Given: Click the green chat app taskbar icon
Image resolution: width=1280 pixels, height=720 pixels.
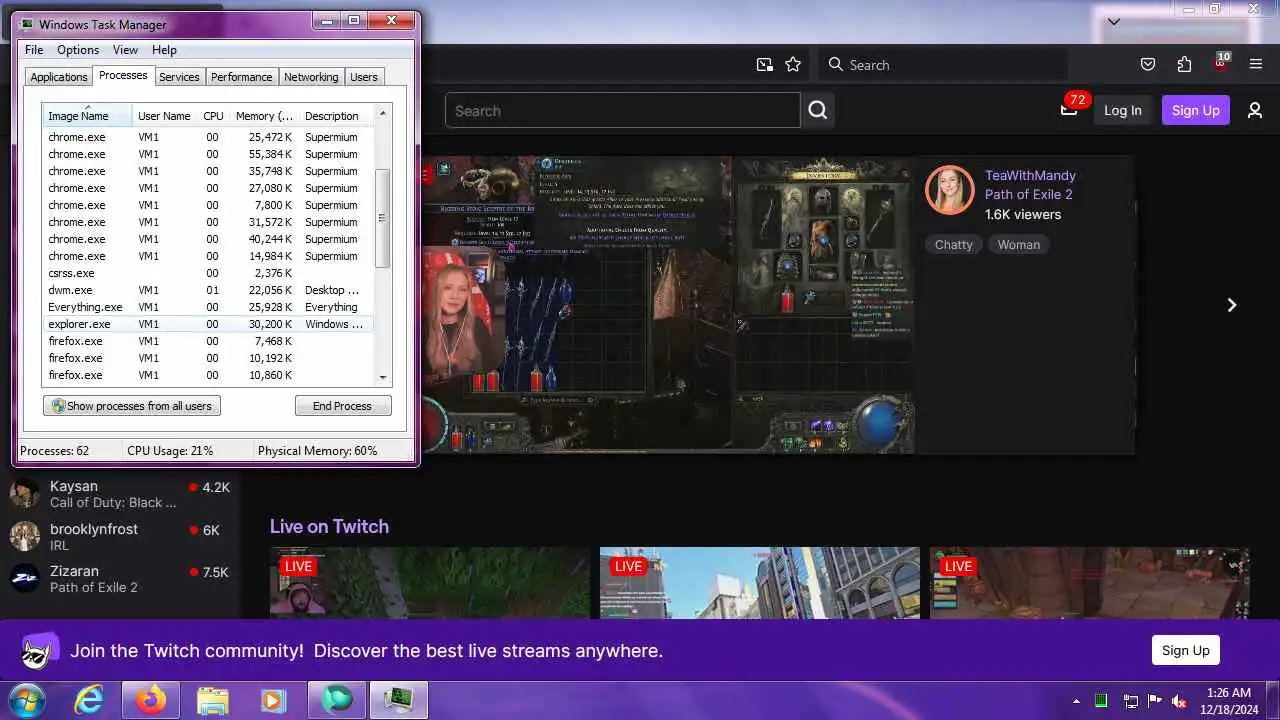Looking at the screenshot, I should (337, 701).
